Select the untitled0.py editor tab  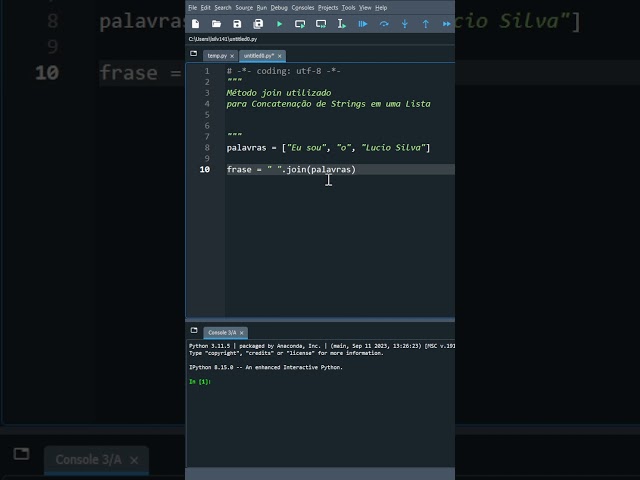tap(259, 56)
